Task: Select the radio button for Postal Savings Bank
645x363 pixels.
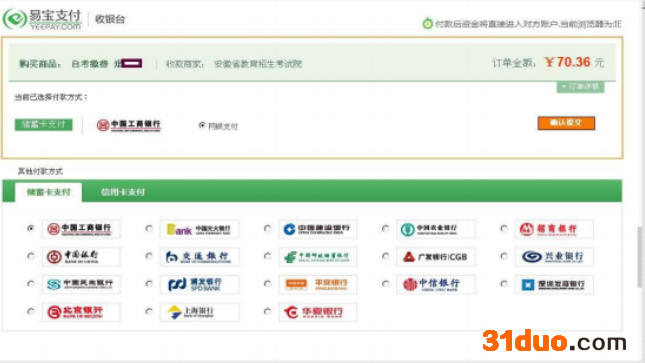Action: tap(267, 256)
